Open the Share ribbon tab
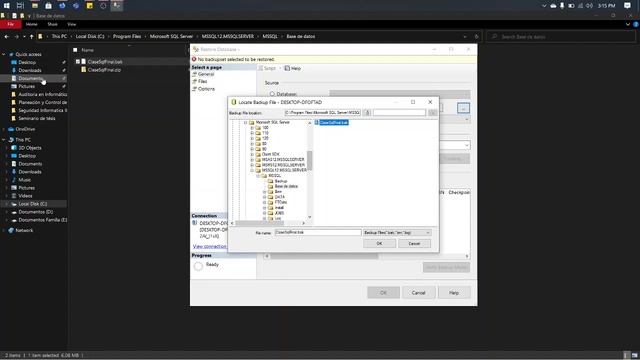 click(x=52, y=24)
